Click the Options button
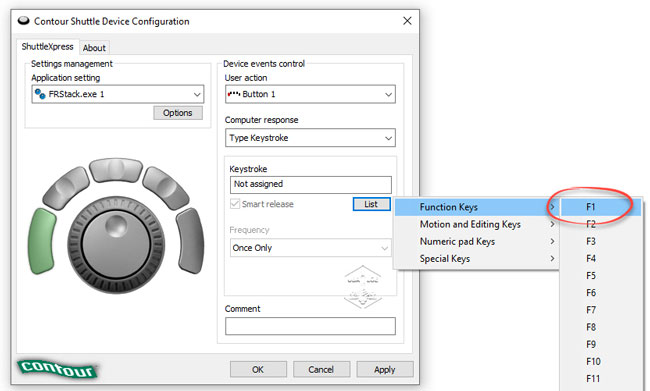The height and width of the screenshot is (391, 650). tap(178, 113)
